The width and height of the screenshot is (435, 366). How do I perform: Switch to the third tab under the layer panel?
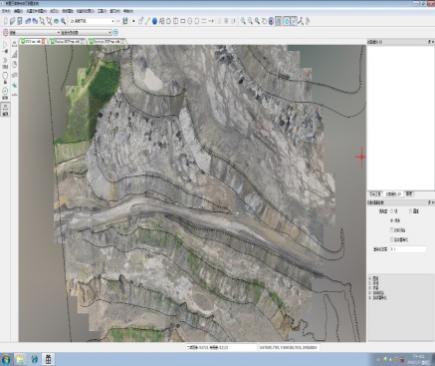409,194
